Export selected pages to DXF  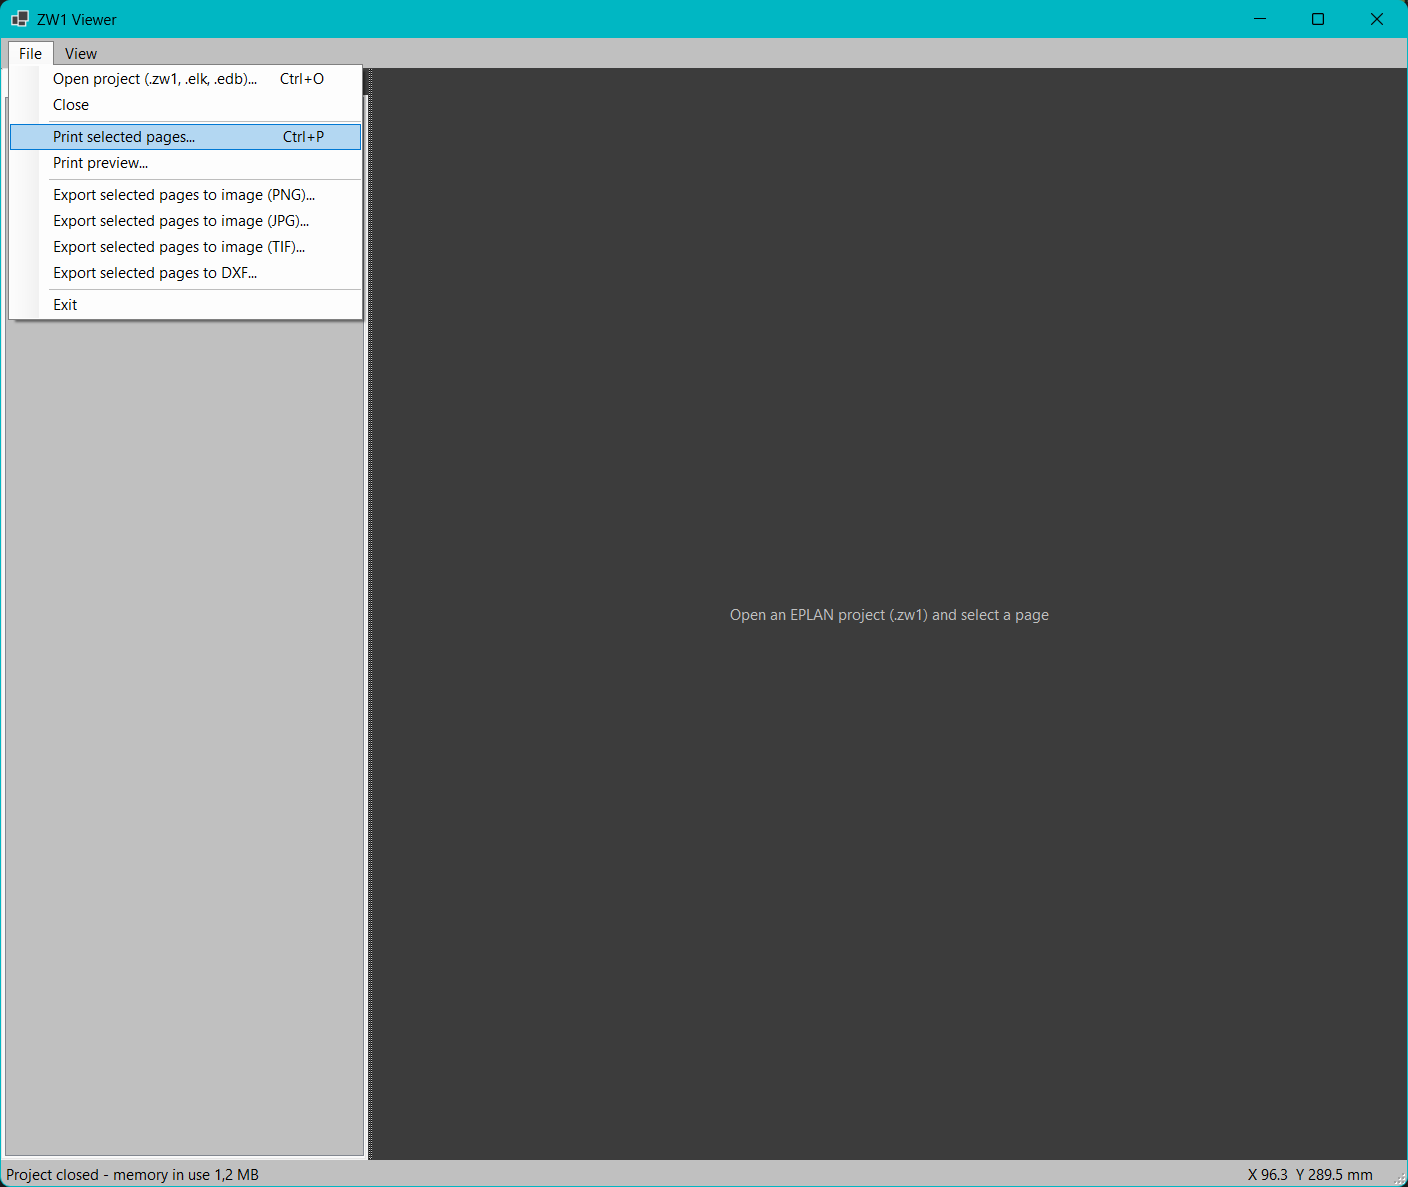click(186, 273)
